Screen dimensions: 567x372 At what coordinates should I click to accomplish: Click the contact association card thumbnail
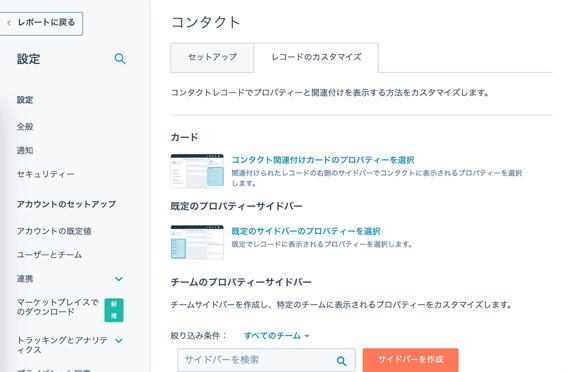[x=197, y=171]
